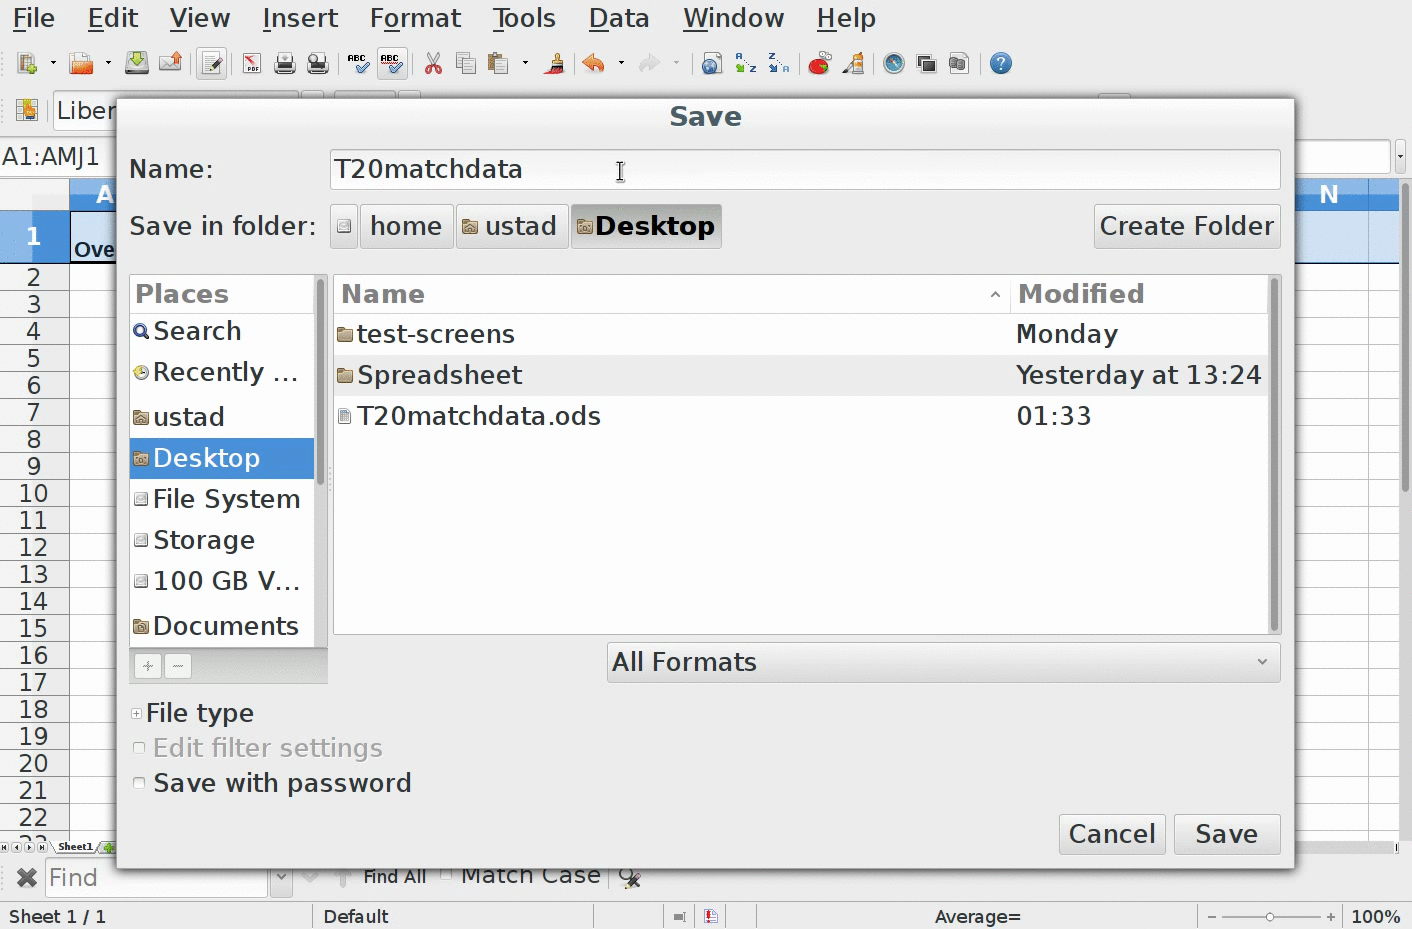The width and height of the screenshot is (1412, 929).
Task: Click the Clone Formatting paintbrush icon
Action: click(x=554, y=64)
